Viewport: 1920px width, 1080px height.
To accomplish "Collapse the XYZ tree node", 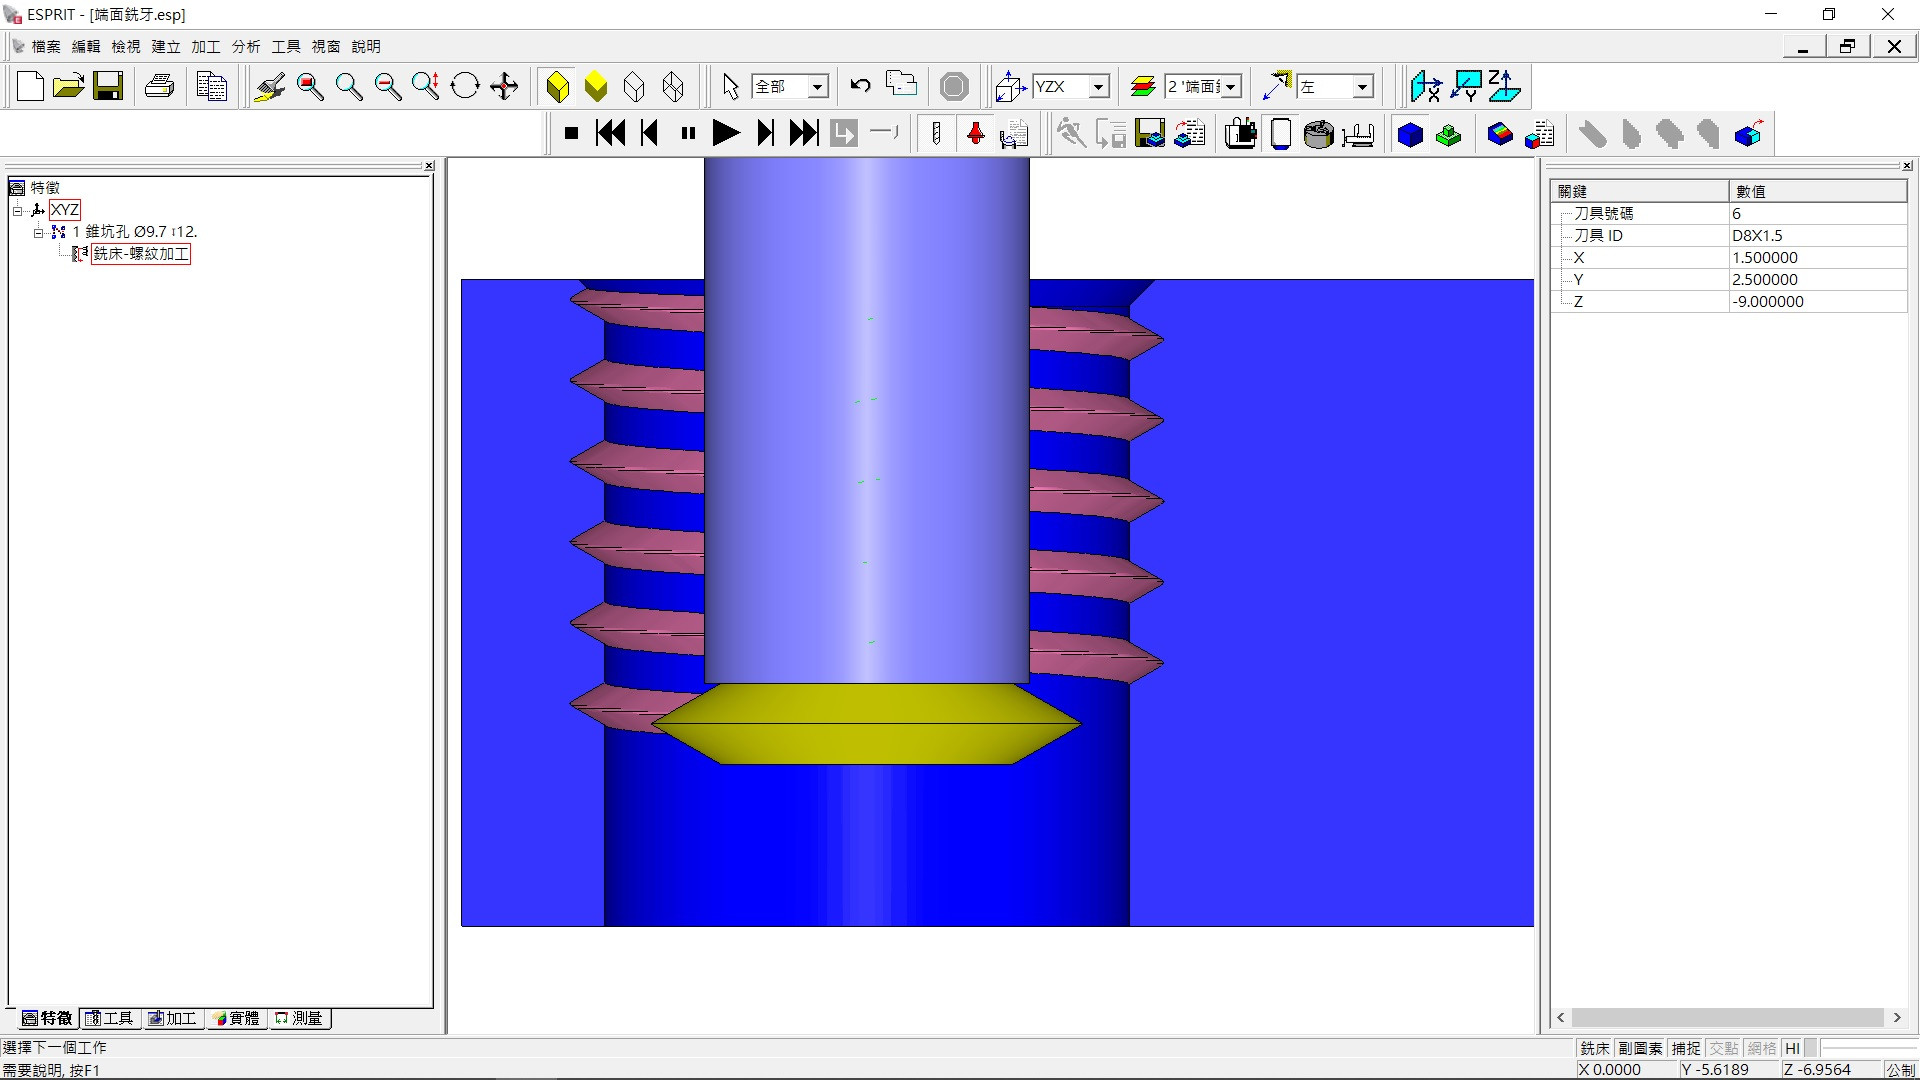I will point(17,210).
